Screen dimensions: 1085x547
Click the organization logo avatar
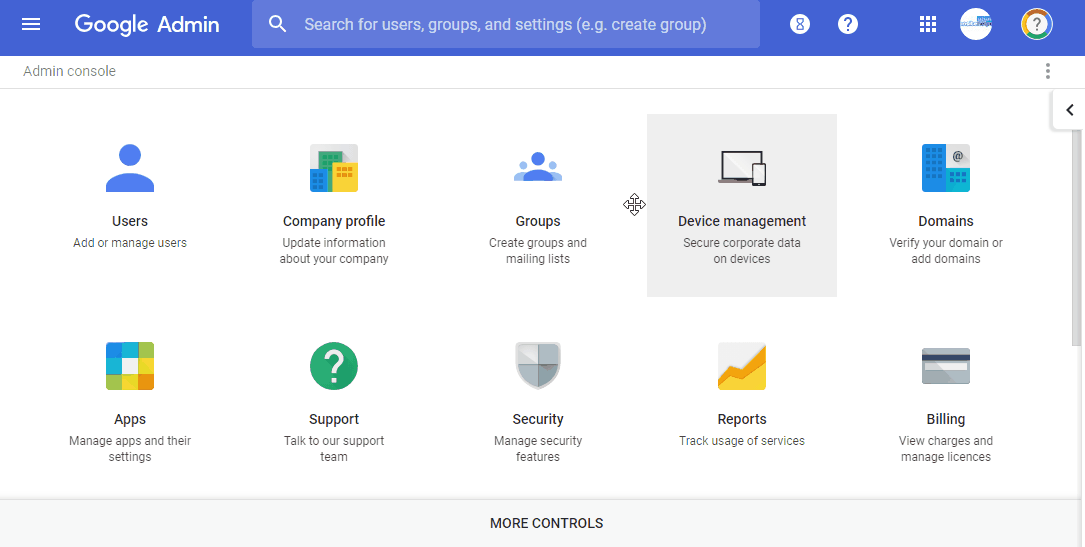976,24
